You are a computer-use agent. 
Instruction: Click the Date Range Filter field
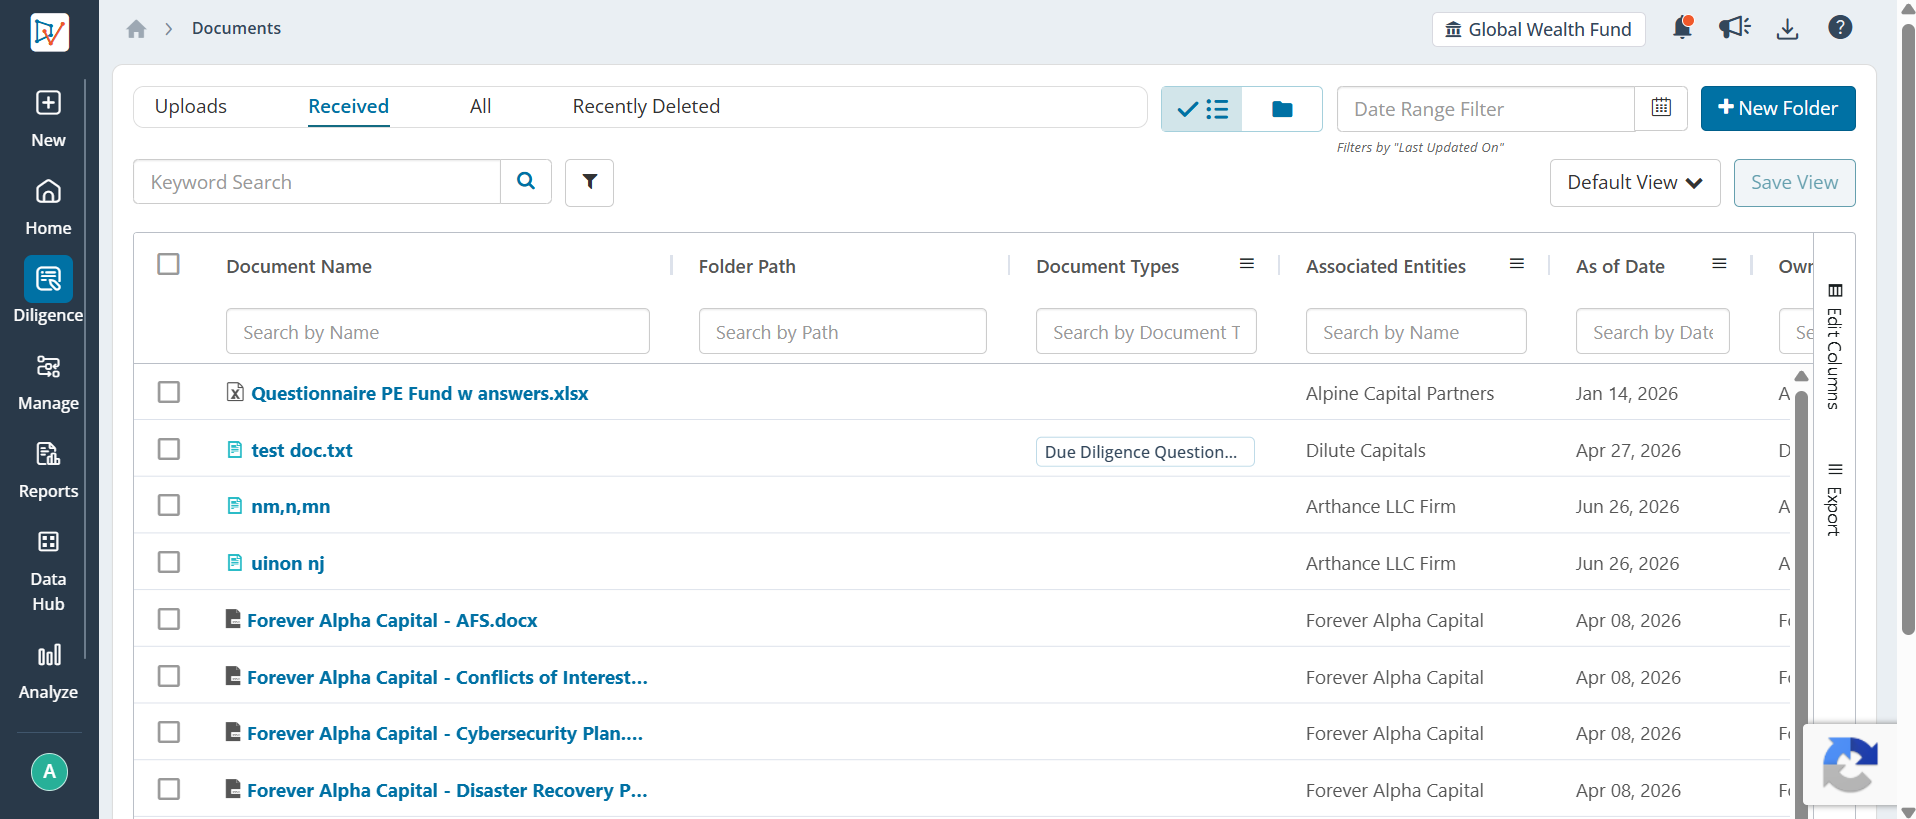(x=1486, y=109)
